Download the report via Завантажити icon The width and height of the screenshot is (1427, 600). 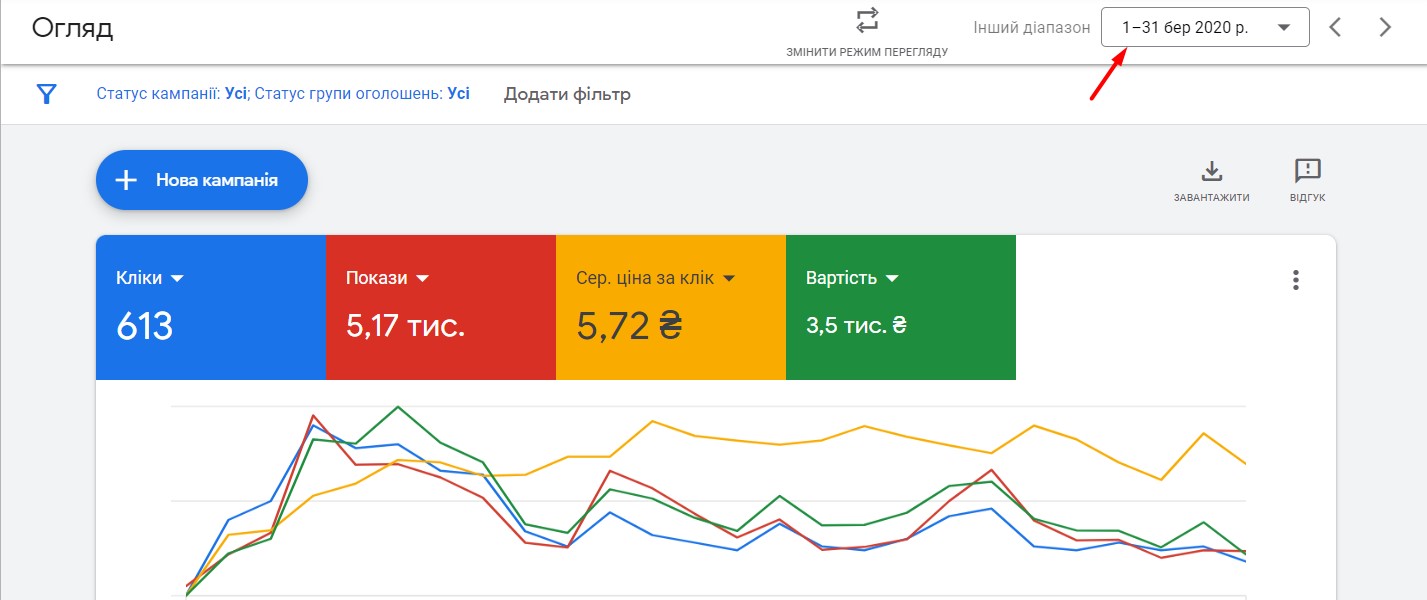(x=1212, y=171)
